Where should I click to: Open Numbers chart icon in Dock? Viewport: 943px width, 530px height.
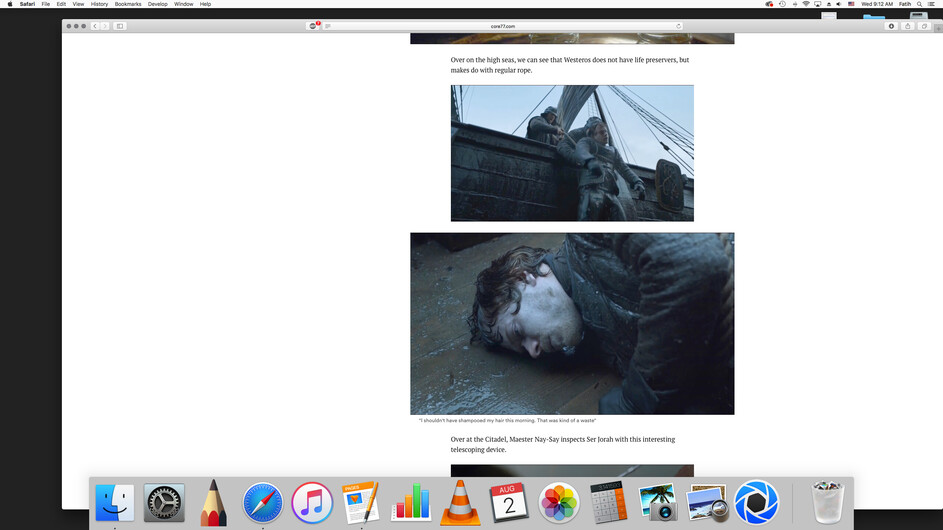point(411,502)
